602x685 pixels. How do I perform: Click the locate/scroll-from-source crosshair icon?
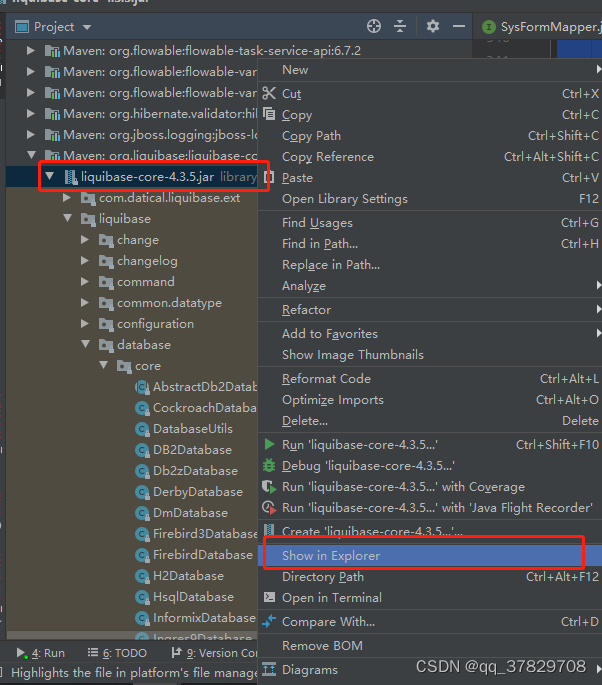tap(374, 27)
